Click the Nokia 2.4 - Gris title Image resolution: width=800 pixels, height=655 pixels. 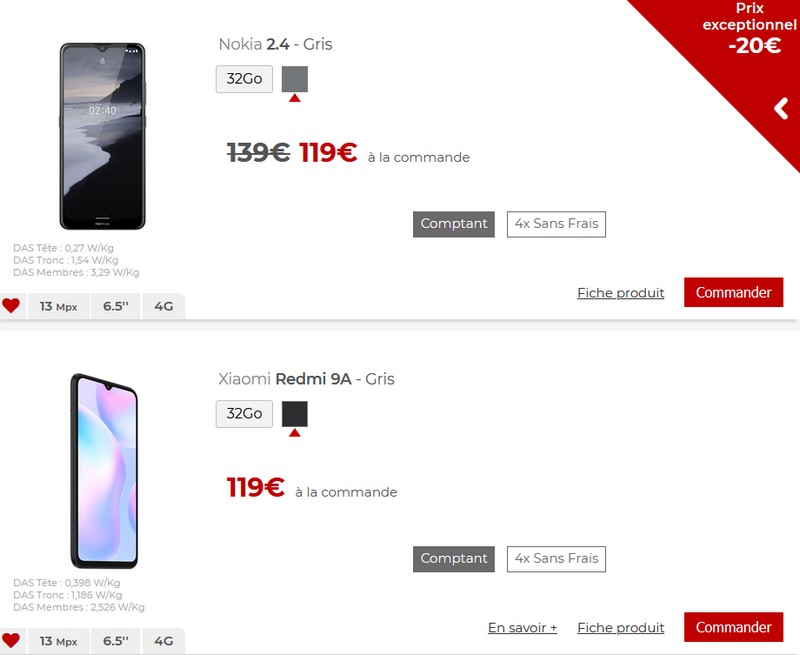276,44
